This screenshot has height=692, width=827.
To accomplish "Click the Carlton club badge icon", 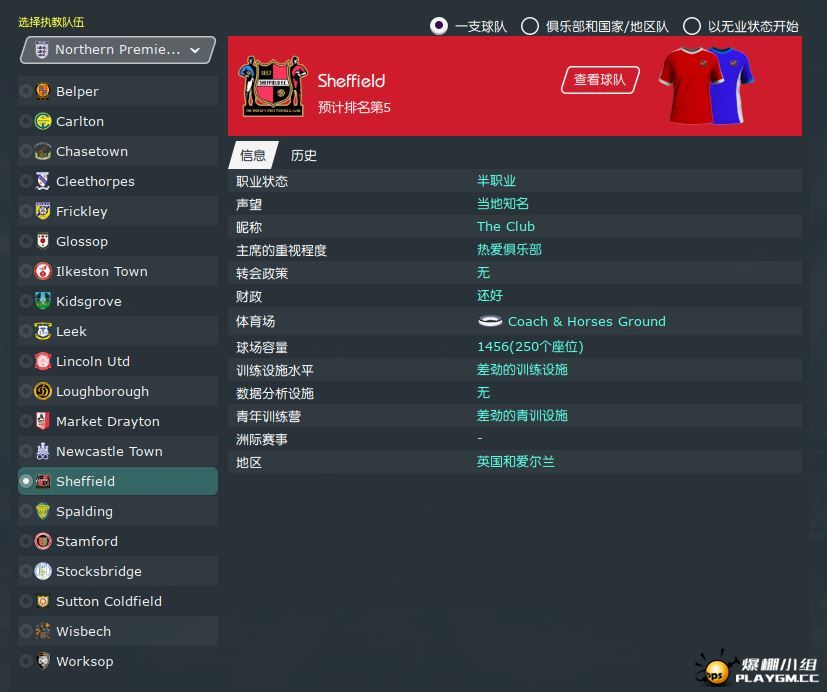I will coord(43,121).
